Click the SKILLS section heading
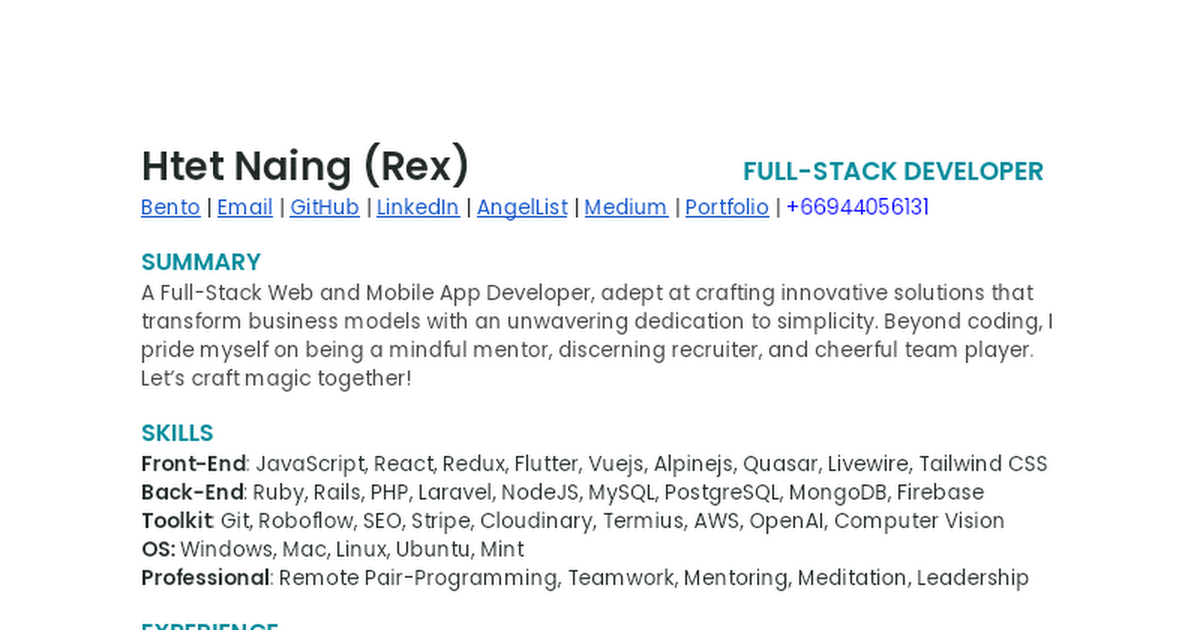The height and width of the screenshot is (630, 1200). [x=177, y=433]
